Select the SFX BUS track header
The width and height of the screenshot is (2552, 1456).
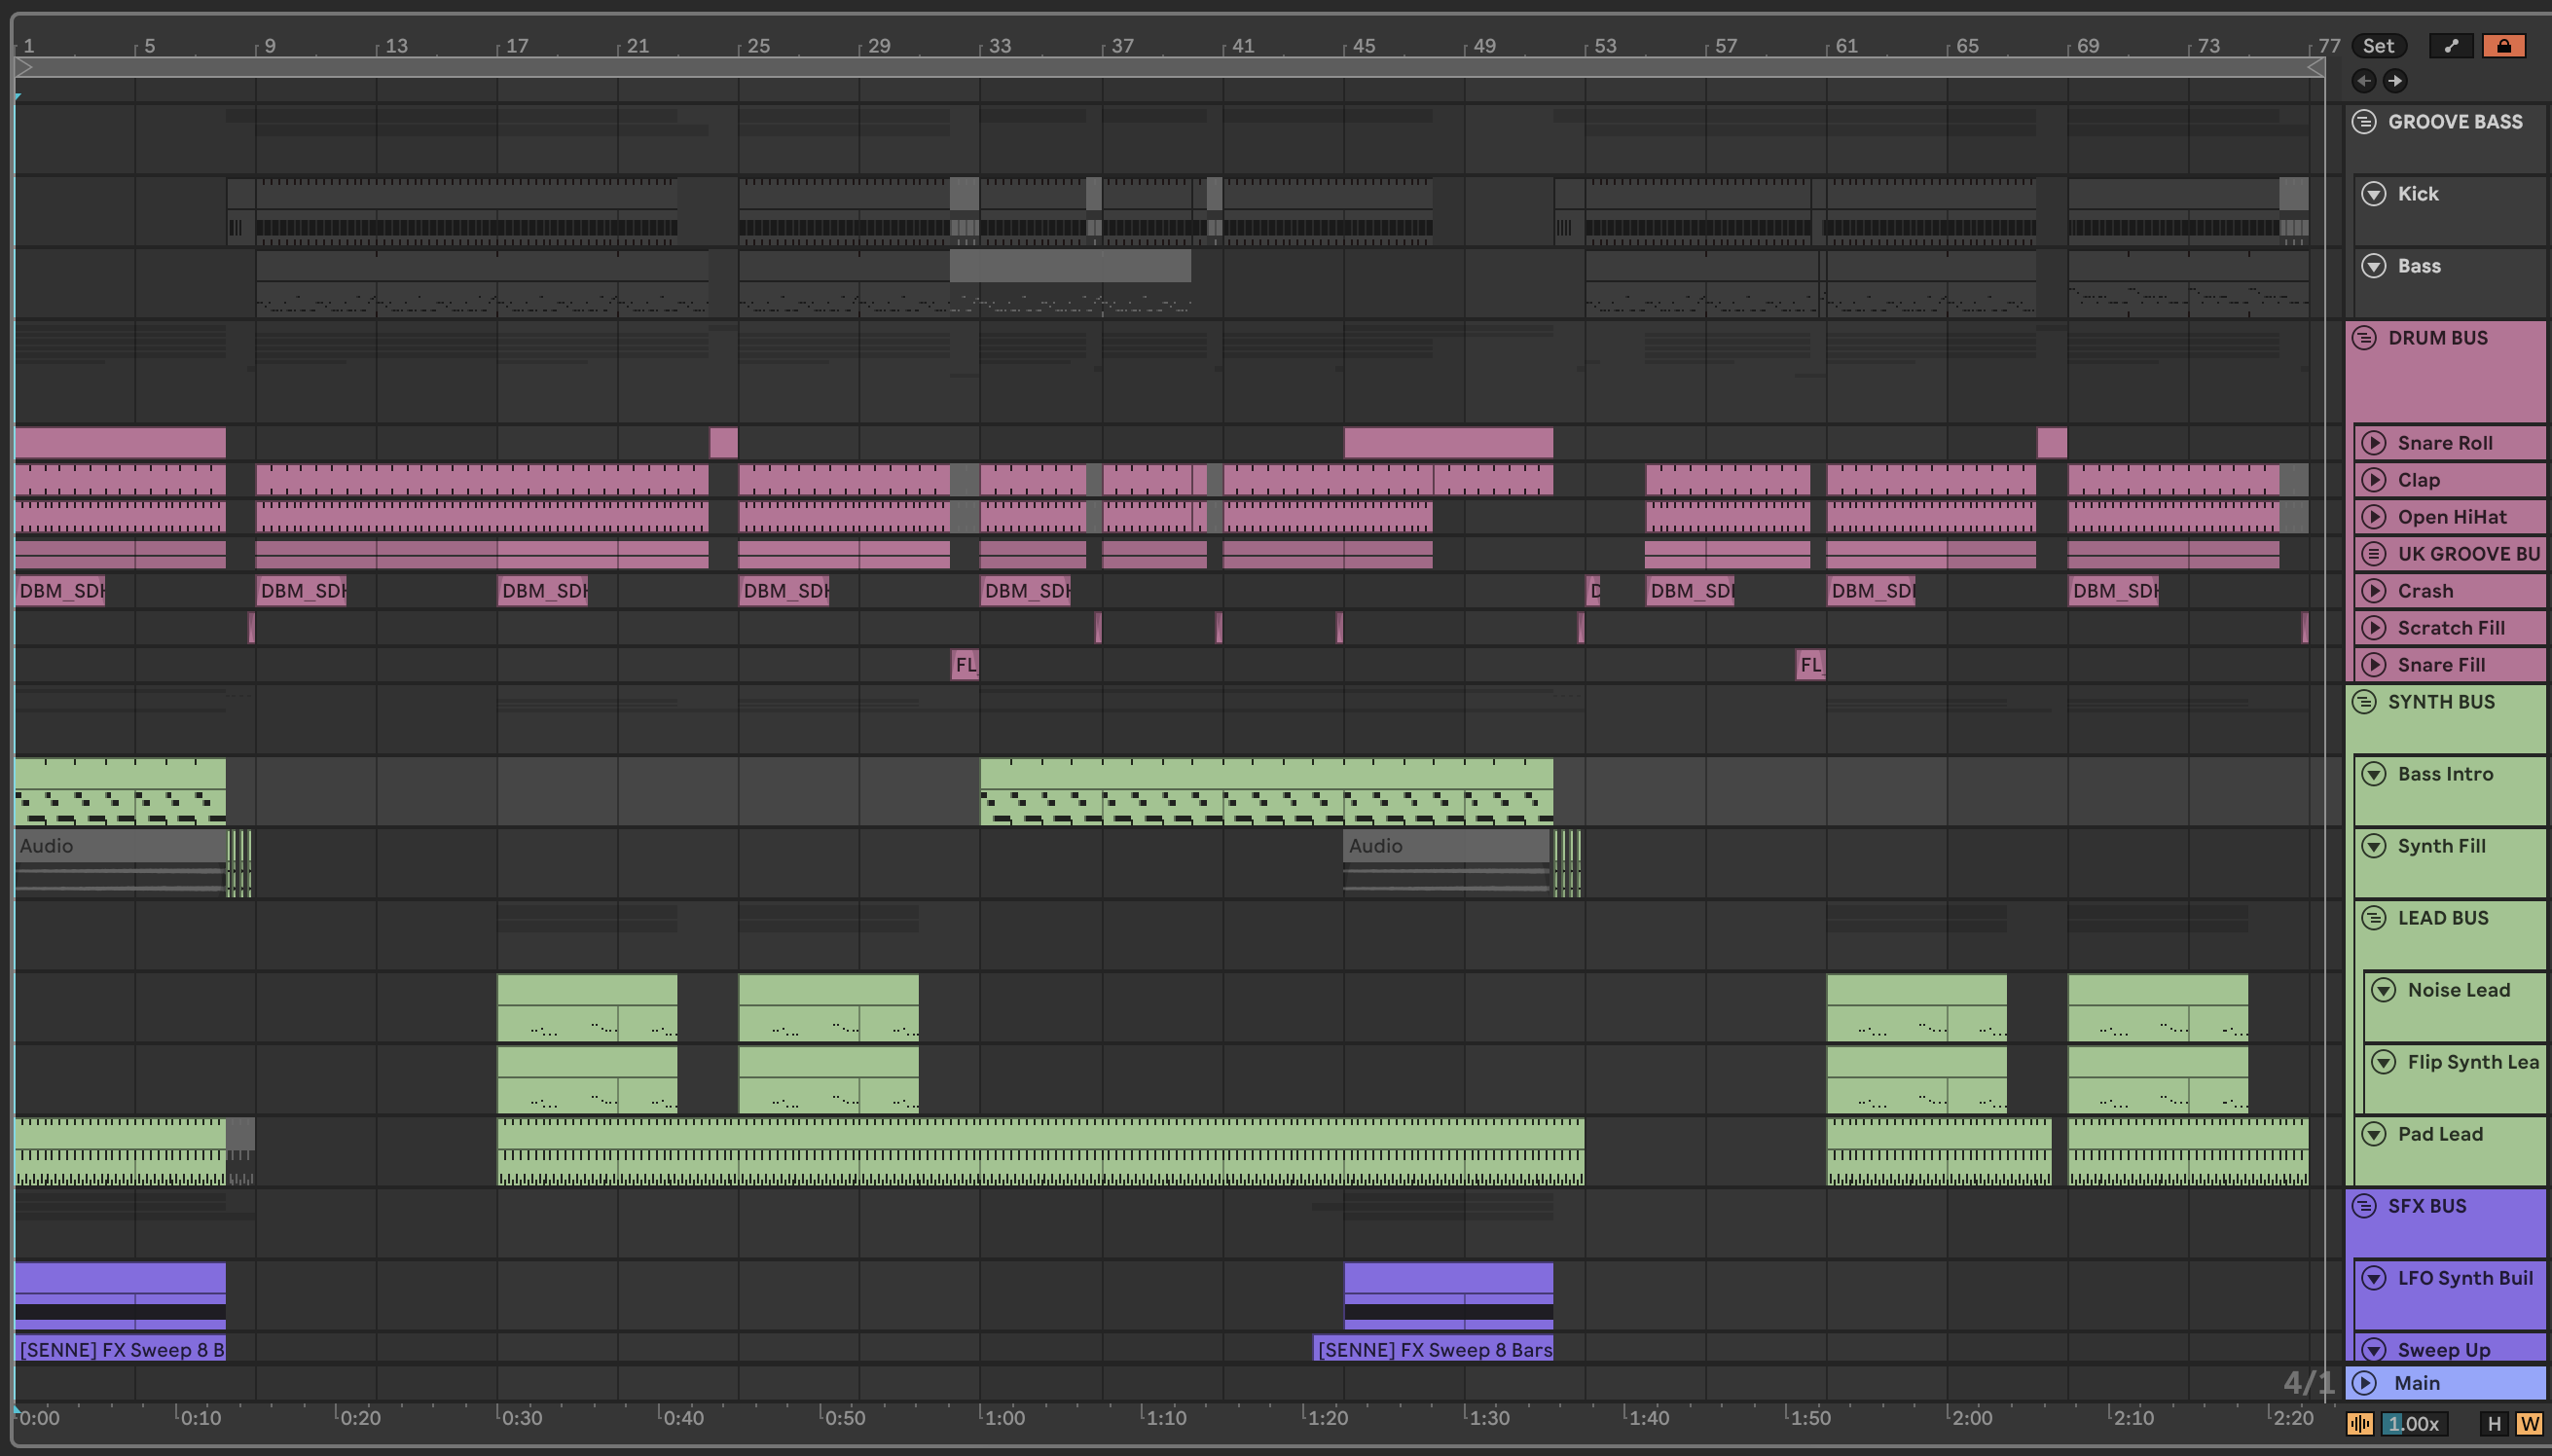(2427, 1206)
